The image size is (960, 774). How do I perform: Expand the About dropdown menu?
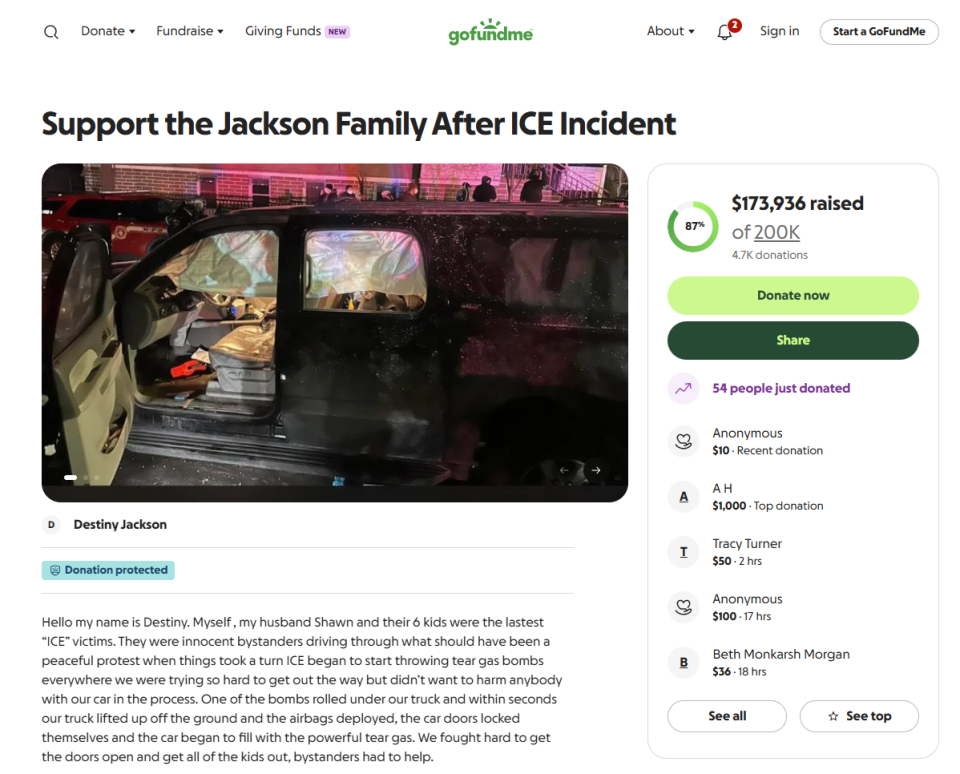tap(670, 31)
